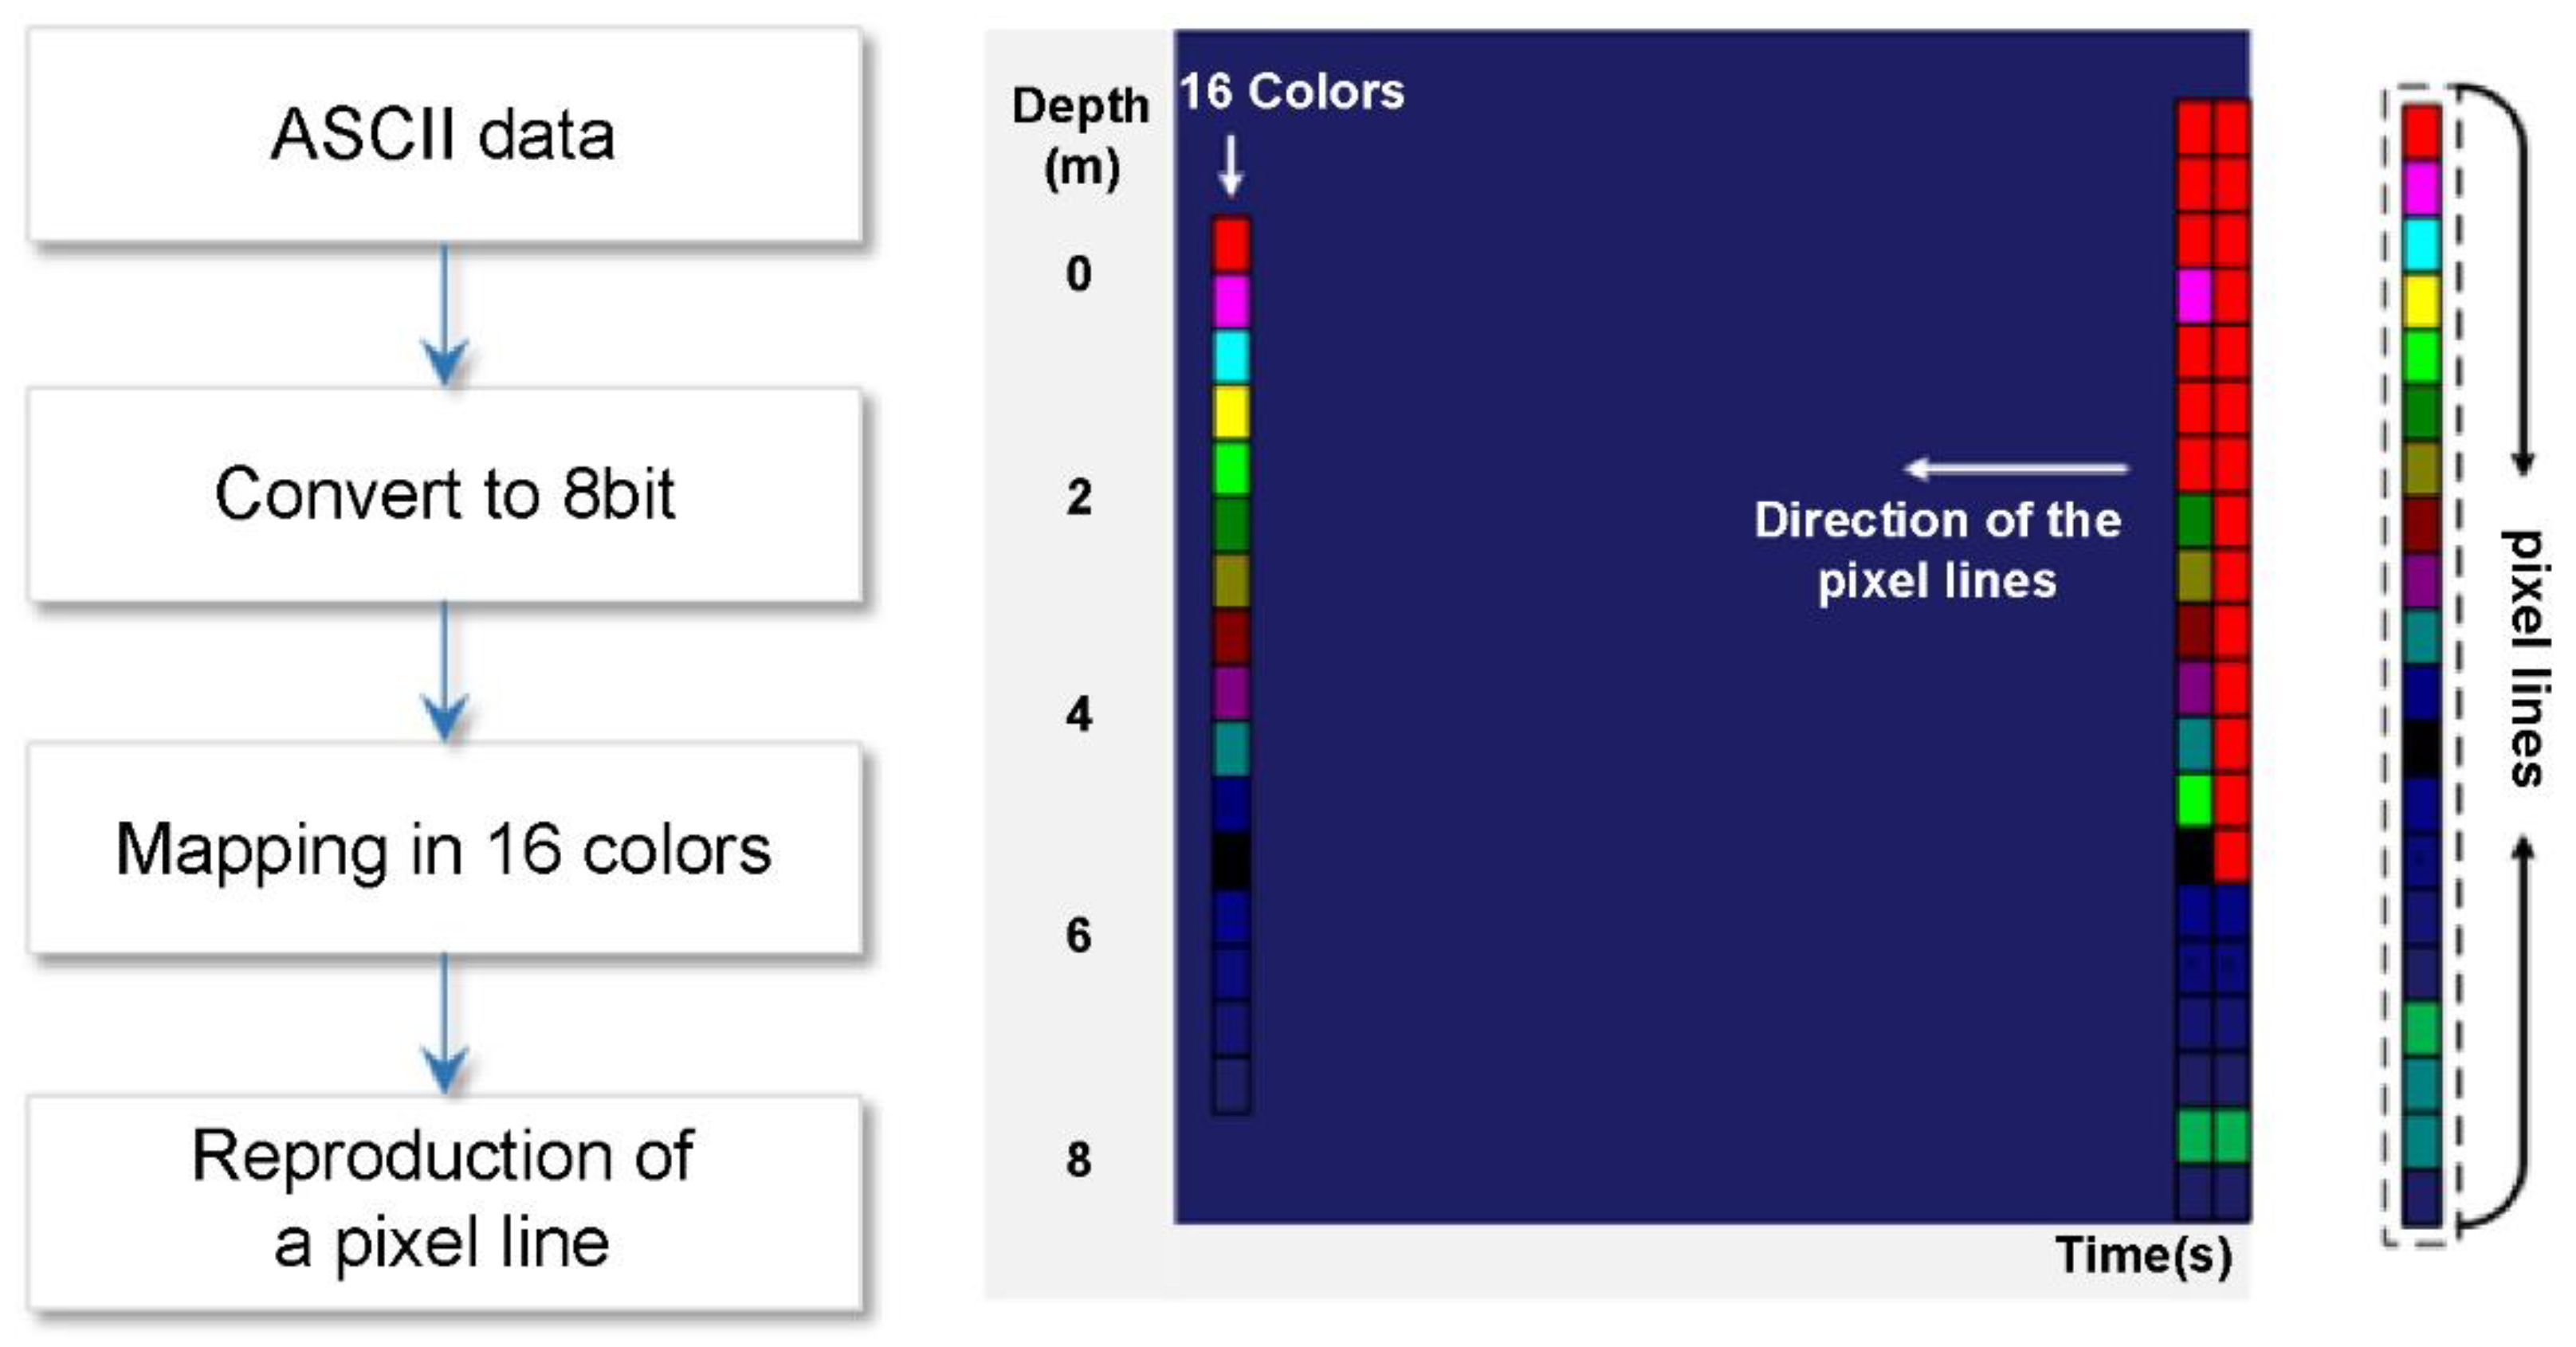
Task: Click the ASCII data box
Action: pyautogui.click(x=444, y=134)
